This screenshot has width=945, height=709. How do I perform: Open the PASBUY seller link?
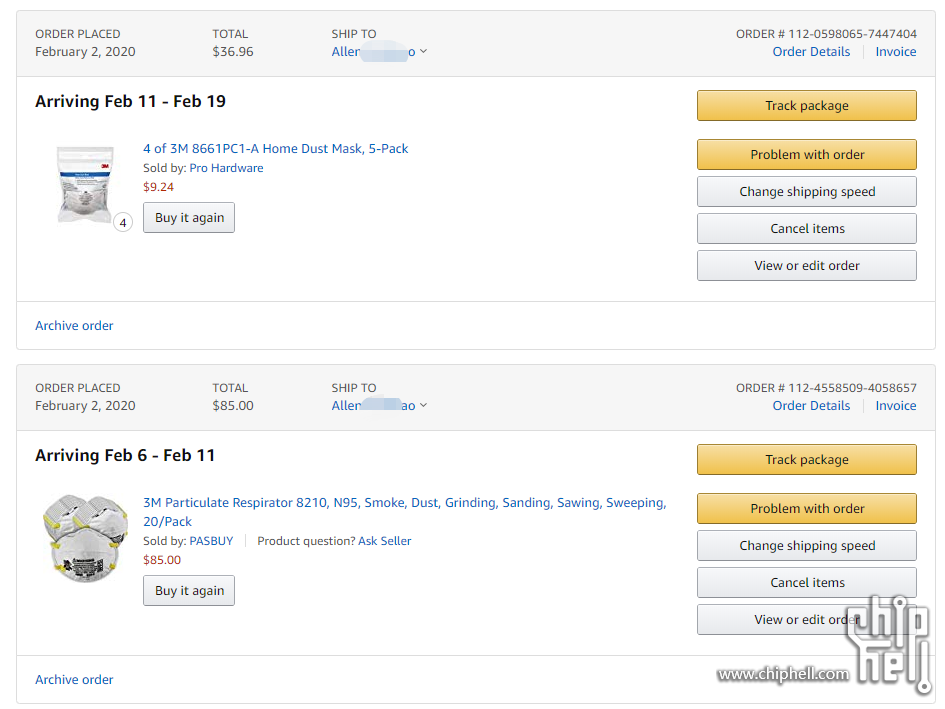coord(211,541)
